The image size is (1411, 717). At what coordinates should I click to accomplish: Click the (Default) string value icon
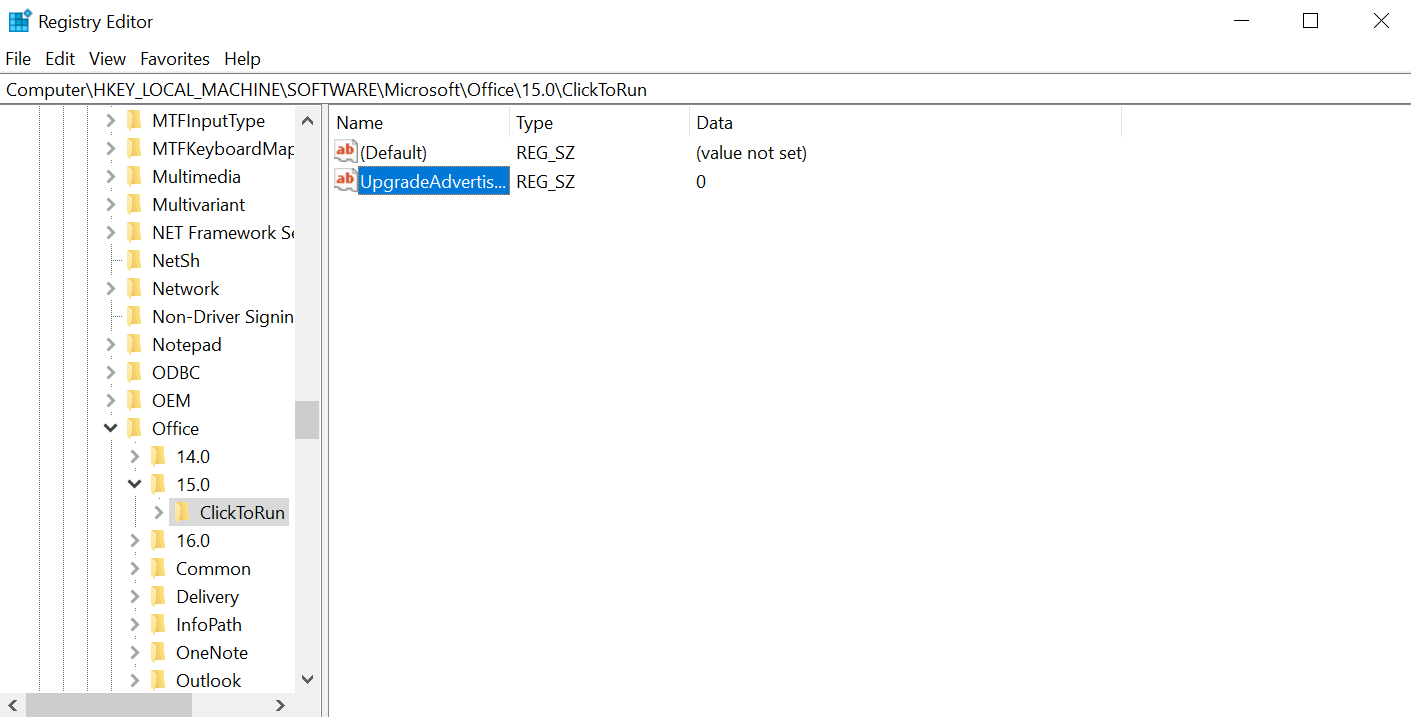tap(346, 152)
